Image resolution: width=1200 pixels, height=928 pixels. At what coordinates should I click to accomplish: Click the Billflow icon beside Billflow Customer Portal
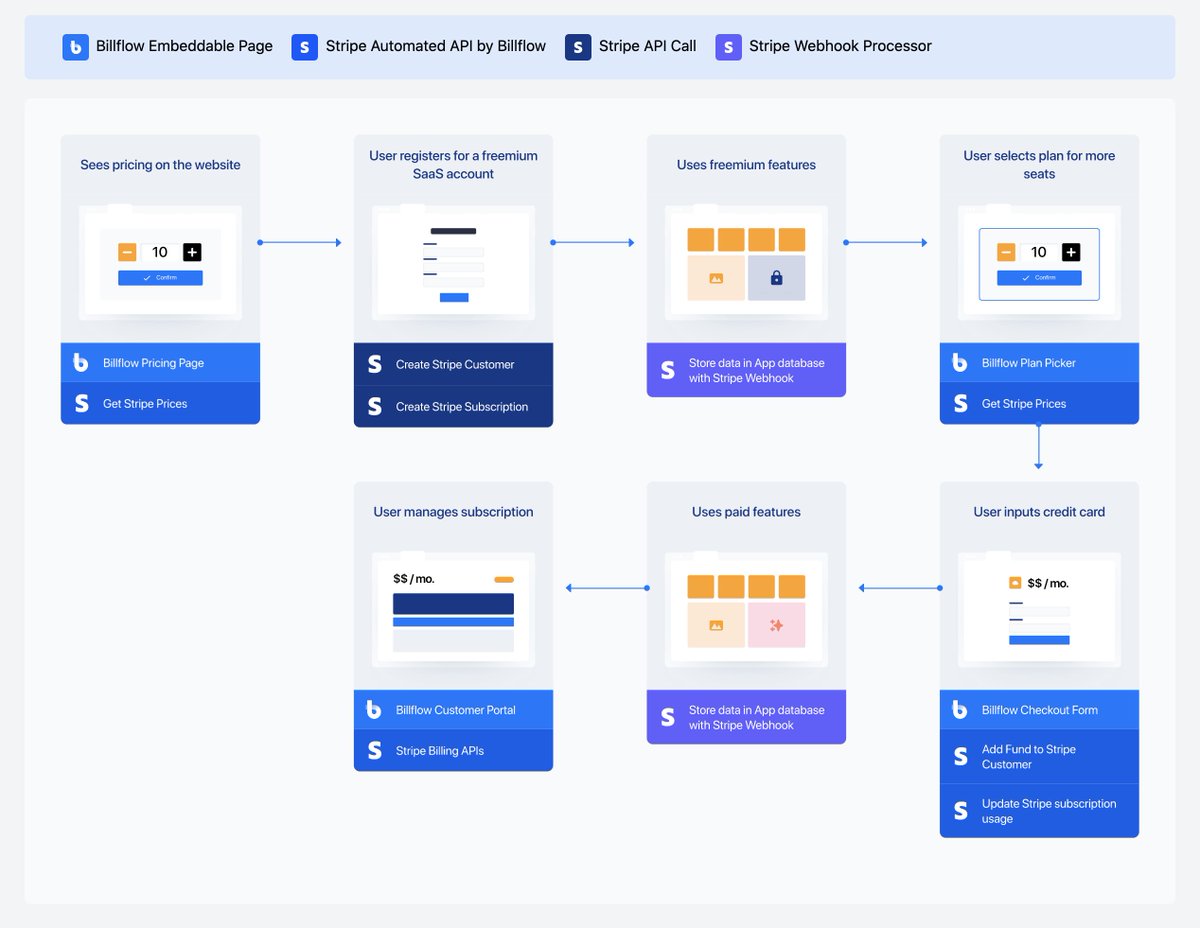click(374, 709)
